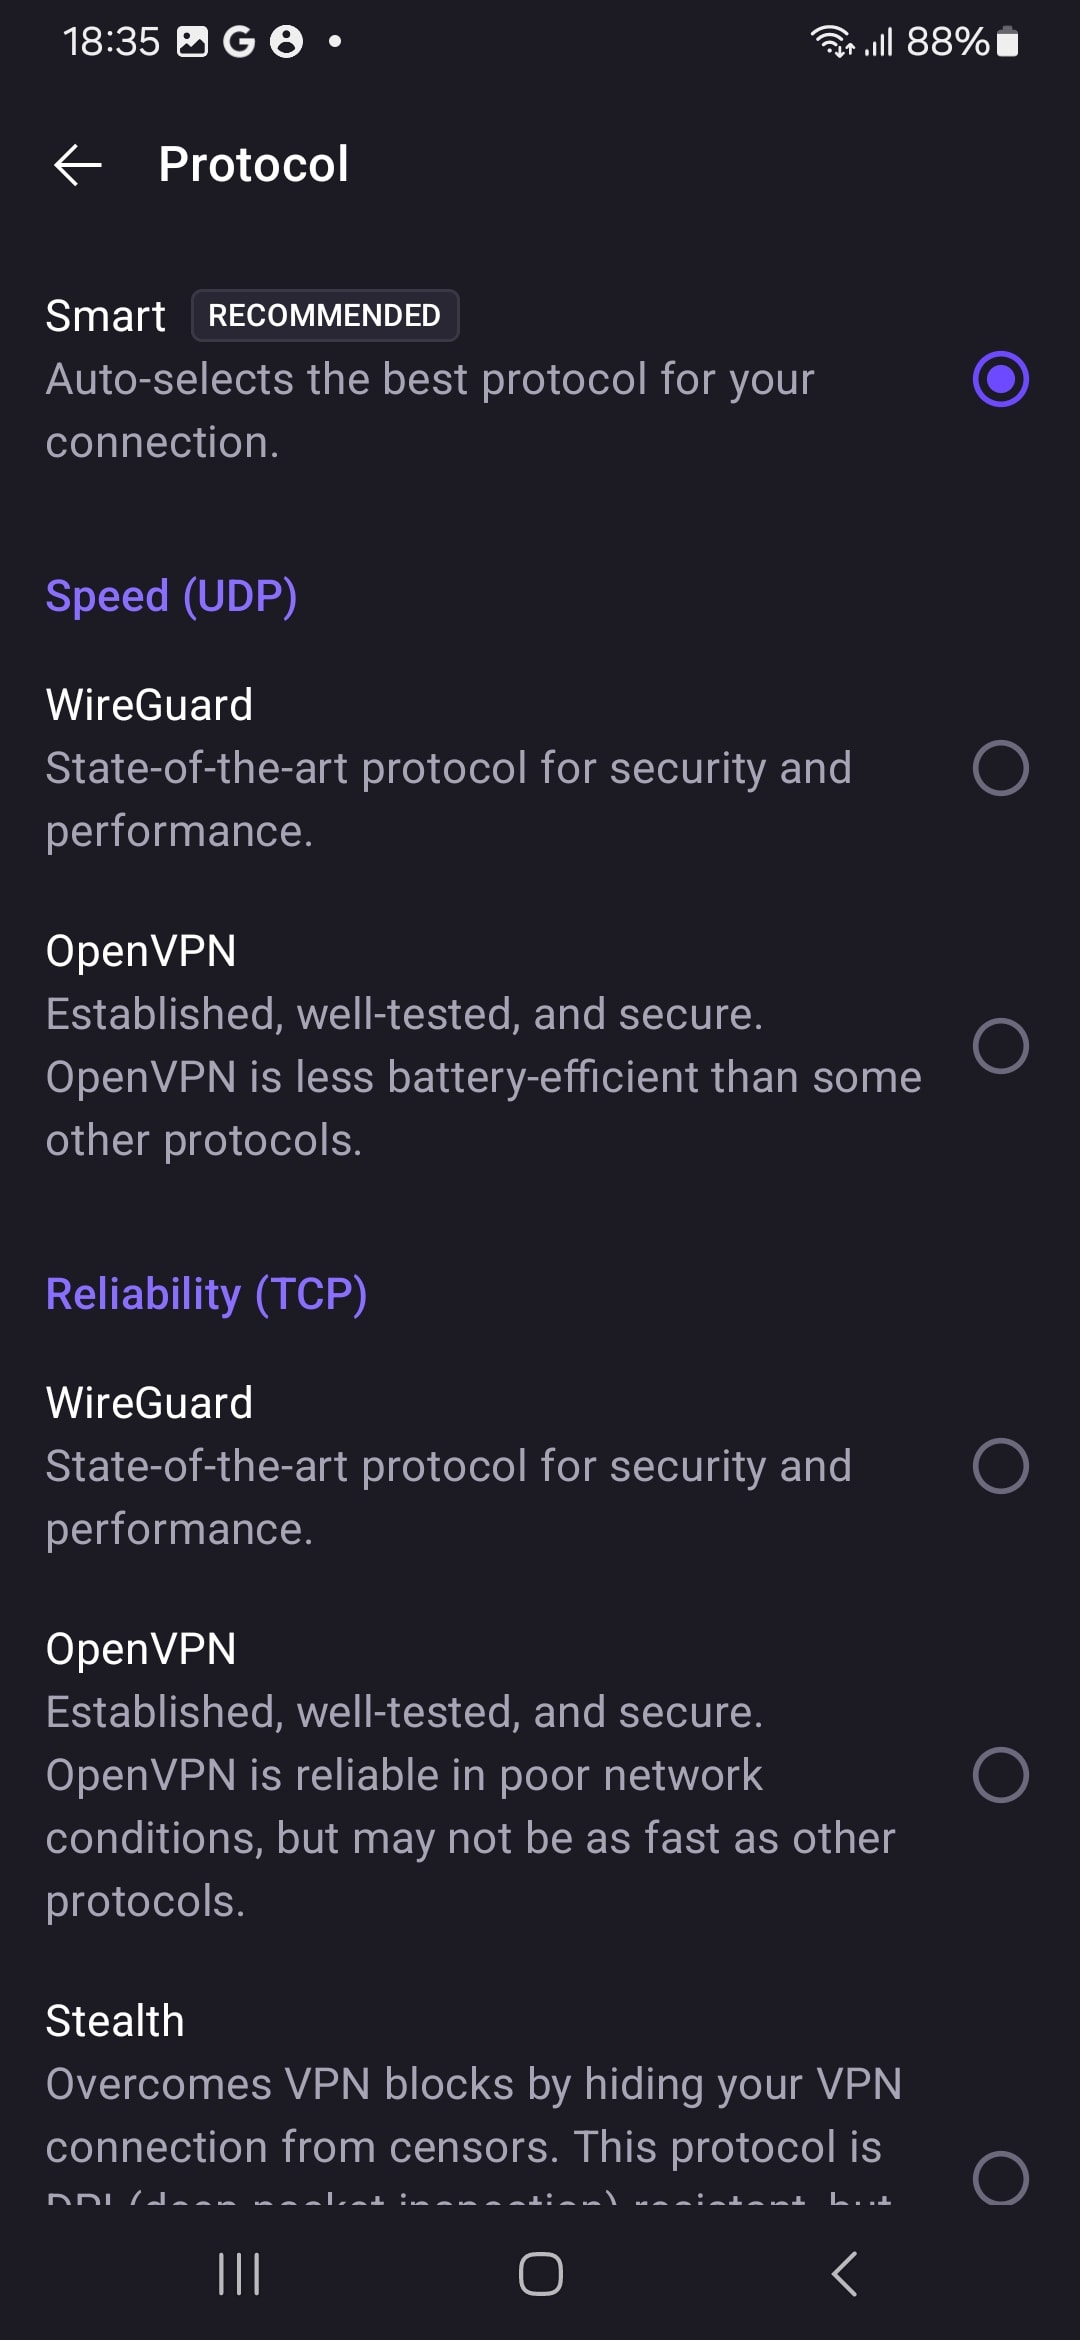Viewport: 1080px width, 2340px height.
Task: Select the Stealth protocol radio button
Action: 1000,2177
